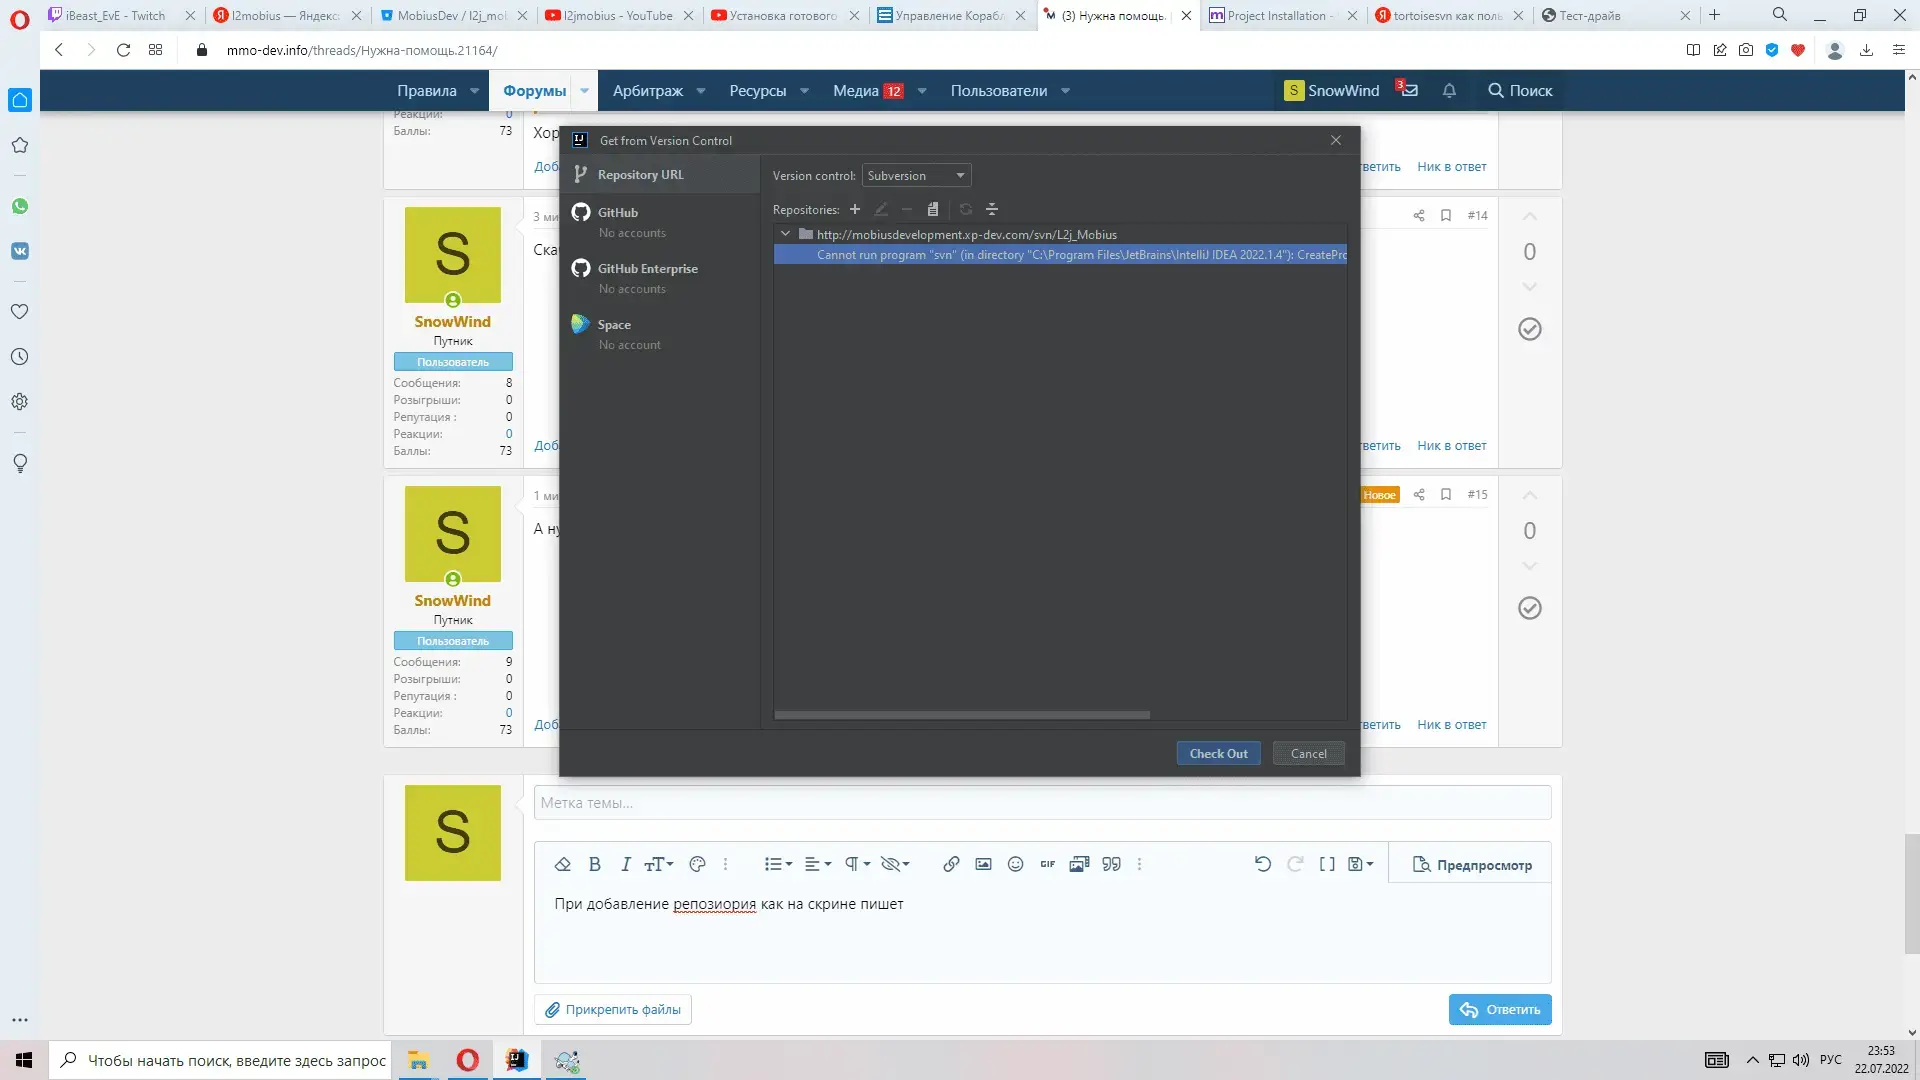Open the paragraph format dropdown
Viewport: 1920px width, 1080px height.
click(857, 865)
